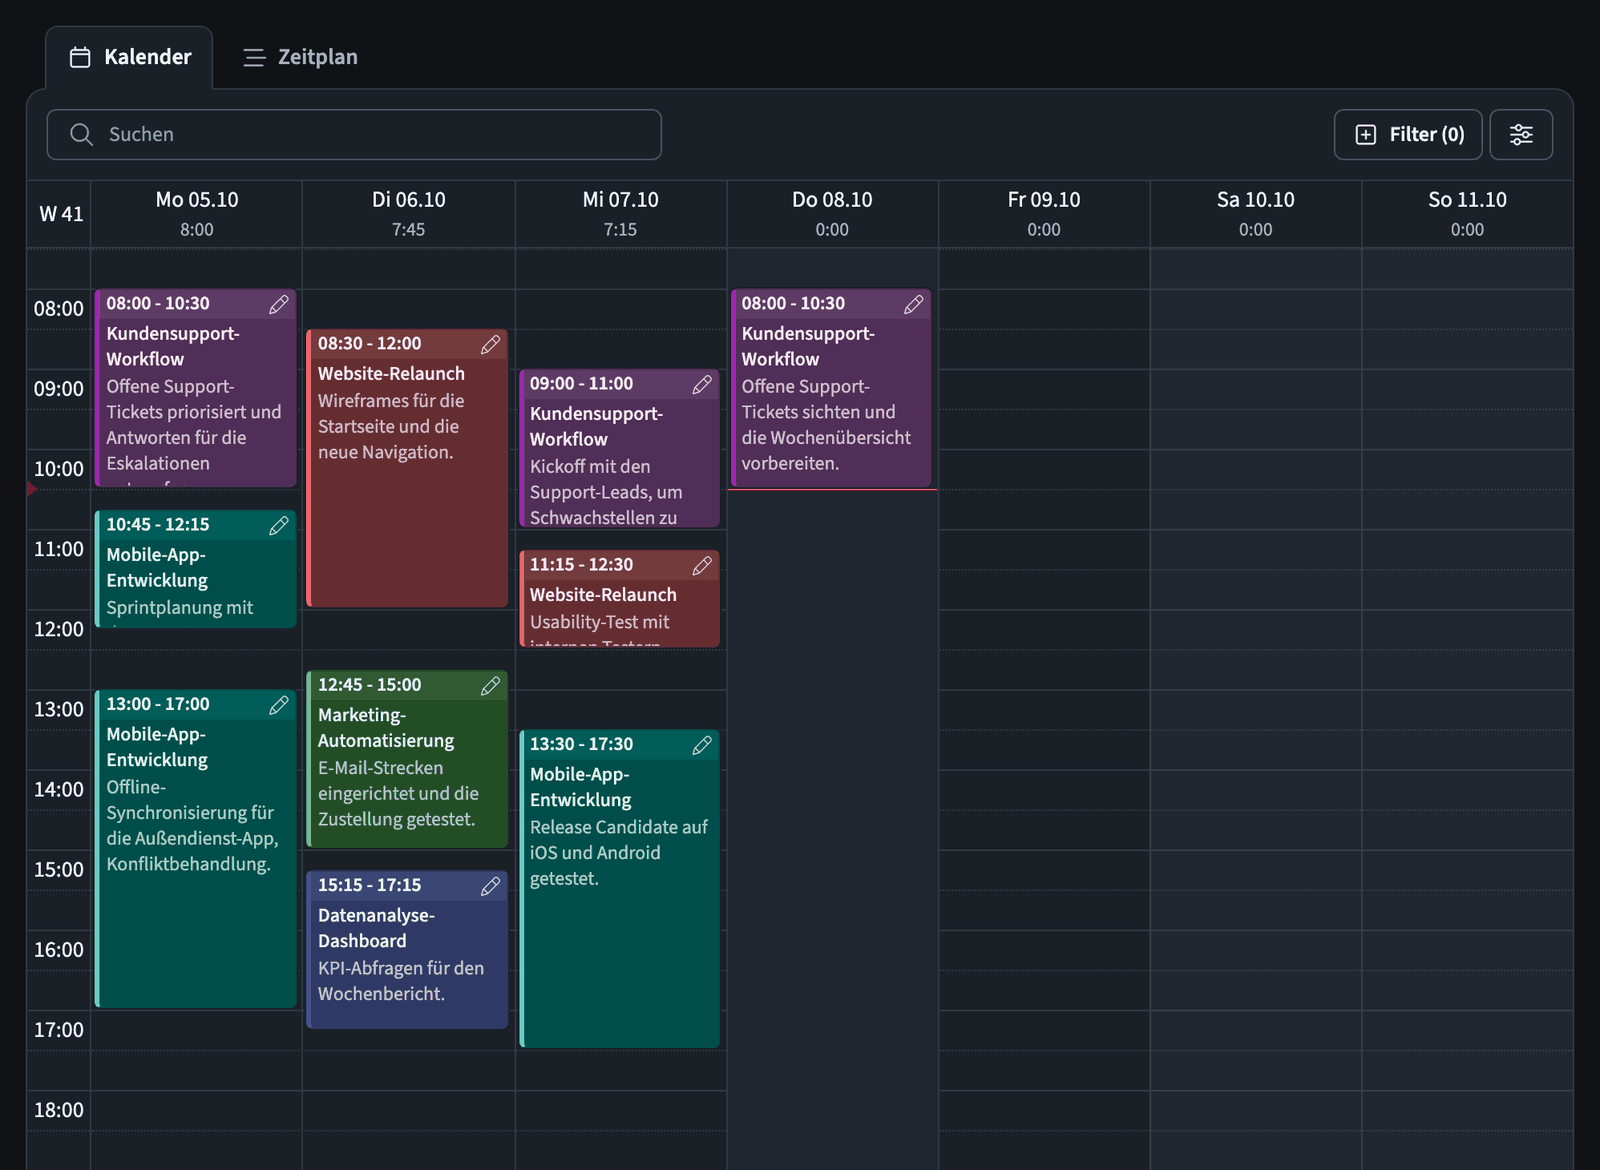
Task: Edit the Thursday 08:00 - 10:30 entry pencil
Action: pos(914,304)
